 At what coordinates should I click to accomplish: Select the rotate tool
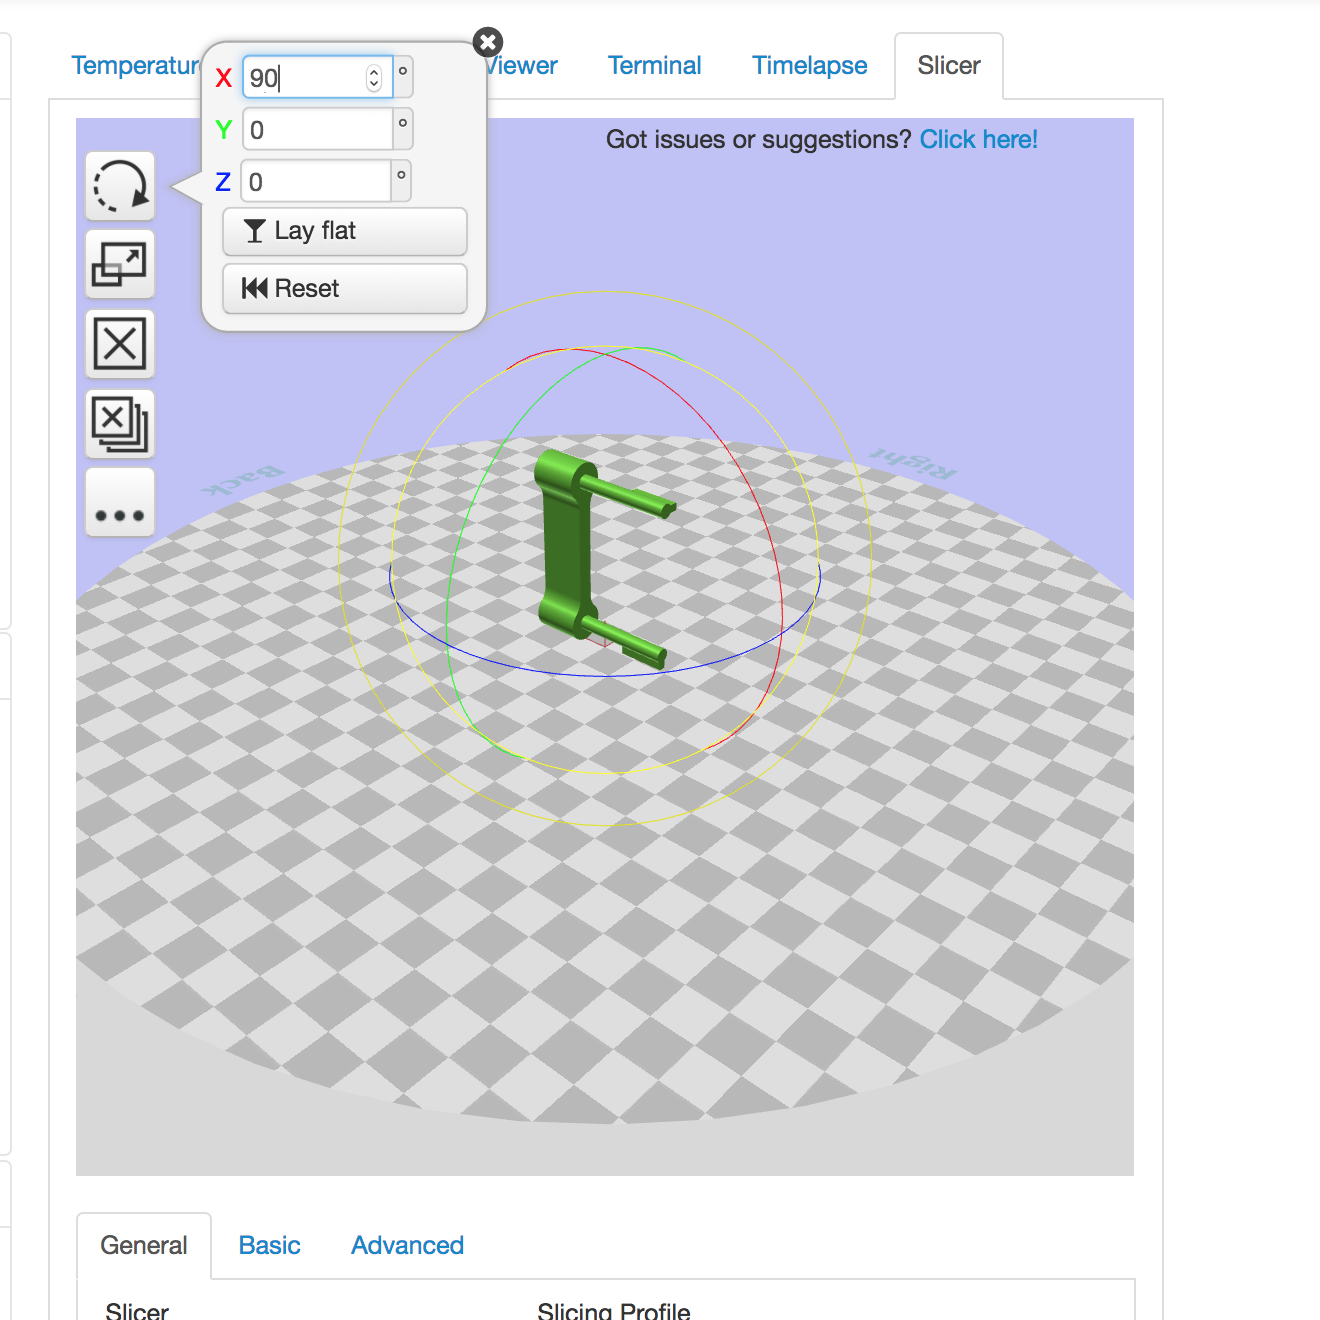119,186
